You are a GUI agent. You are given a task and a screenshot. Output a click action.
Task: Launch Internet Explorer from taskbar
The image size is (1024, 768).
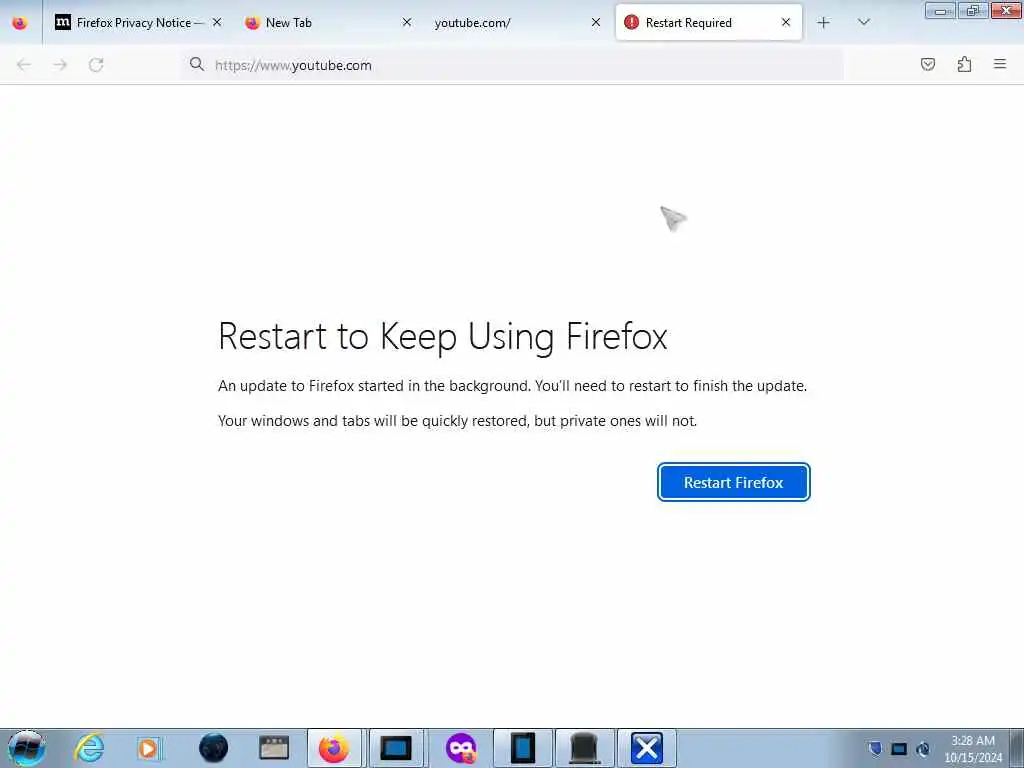pyautogui.click(x=89, y=748)
